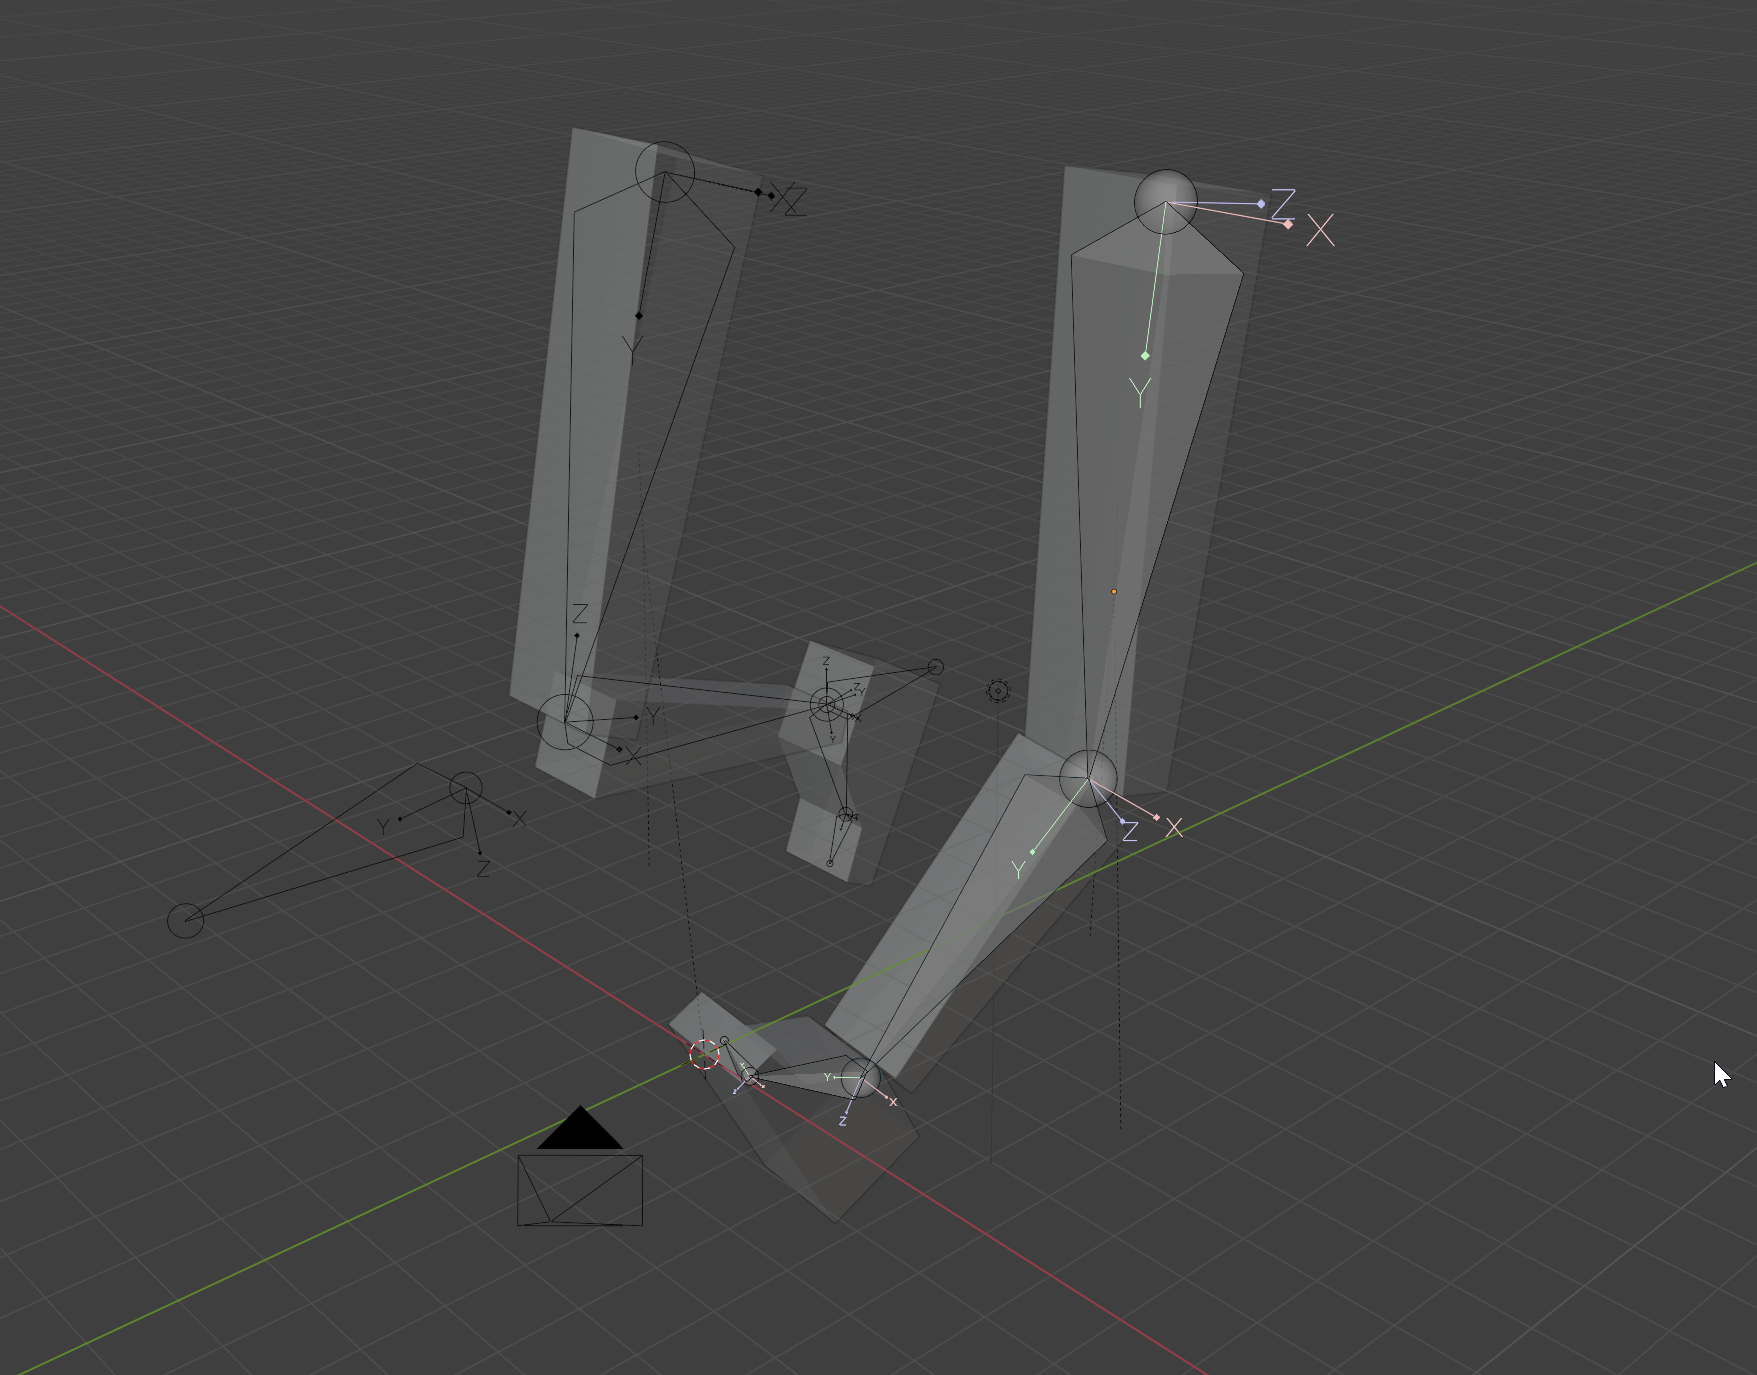Select the tiny circle at the bent leg's toe tip
1757x1375 pixels.
pyautogui.click(x=830, y=863)
